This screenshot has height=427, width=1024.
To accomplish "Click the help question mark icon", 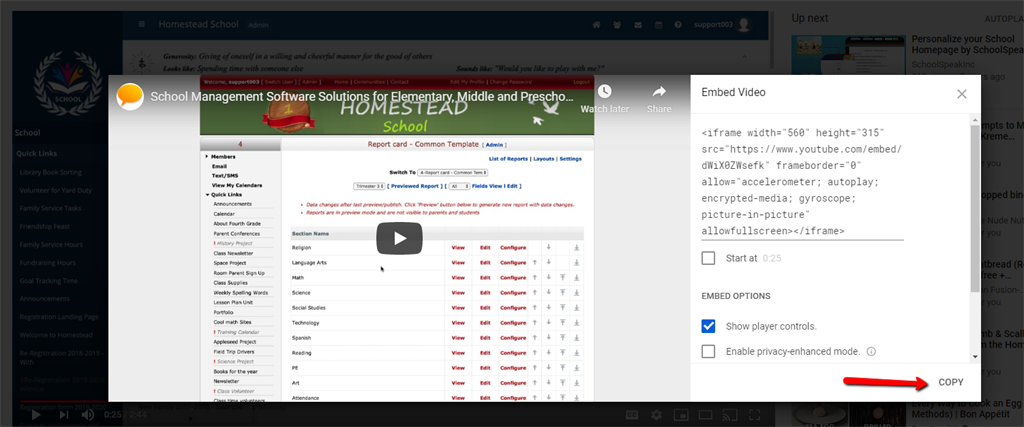I will (678, 25).
